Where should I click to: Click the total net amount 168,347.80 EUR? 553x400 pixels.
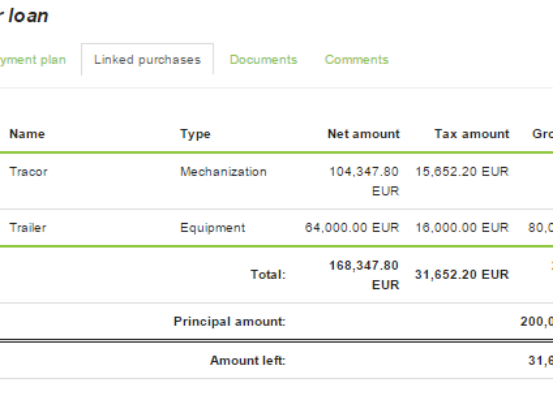coord(364,275)
